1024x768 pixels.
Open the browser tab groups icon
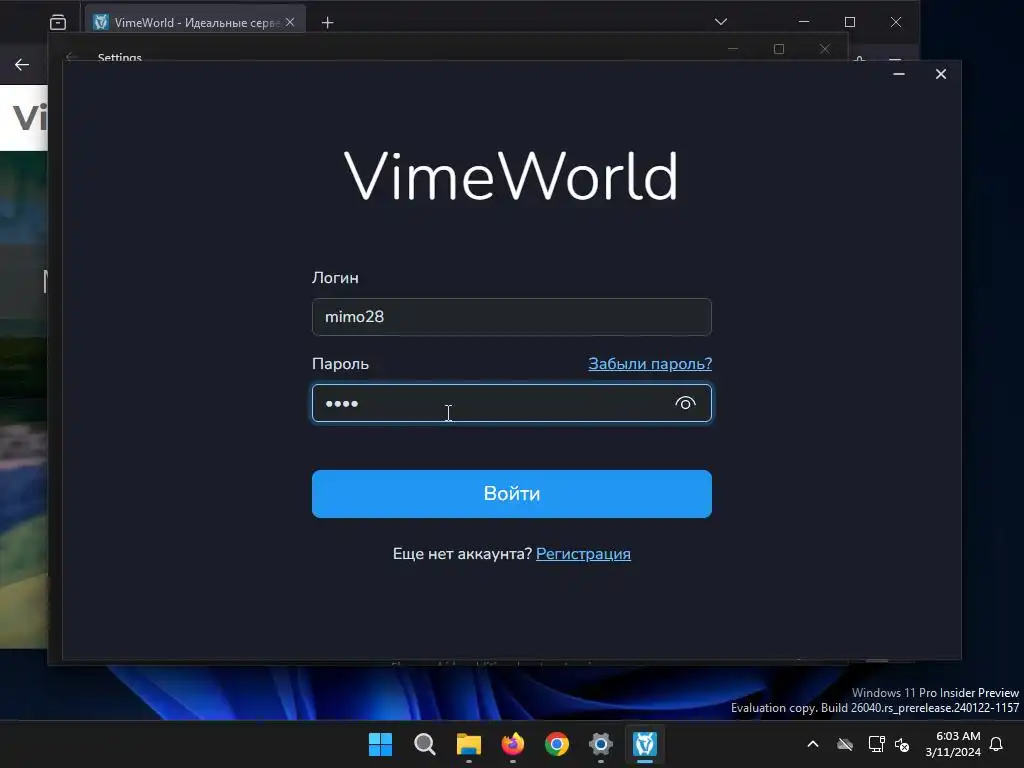[x=57, y=22]
